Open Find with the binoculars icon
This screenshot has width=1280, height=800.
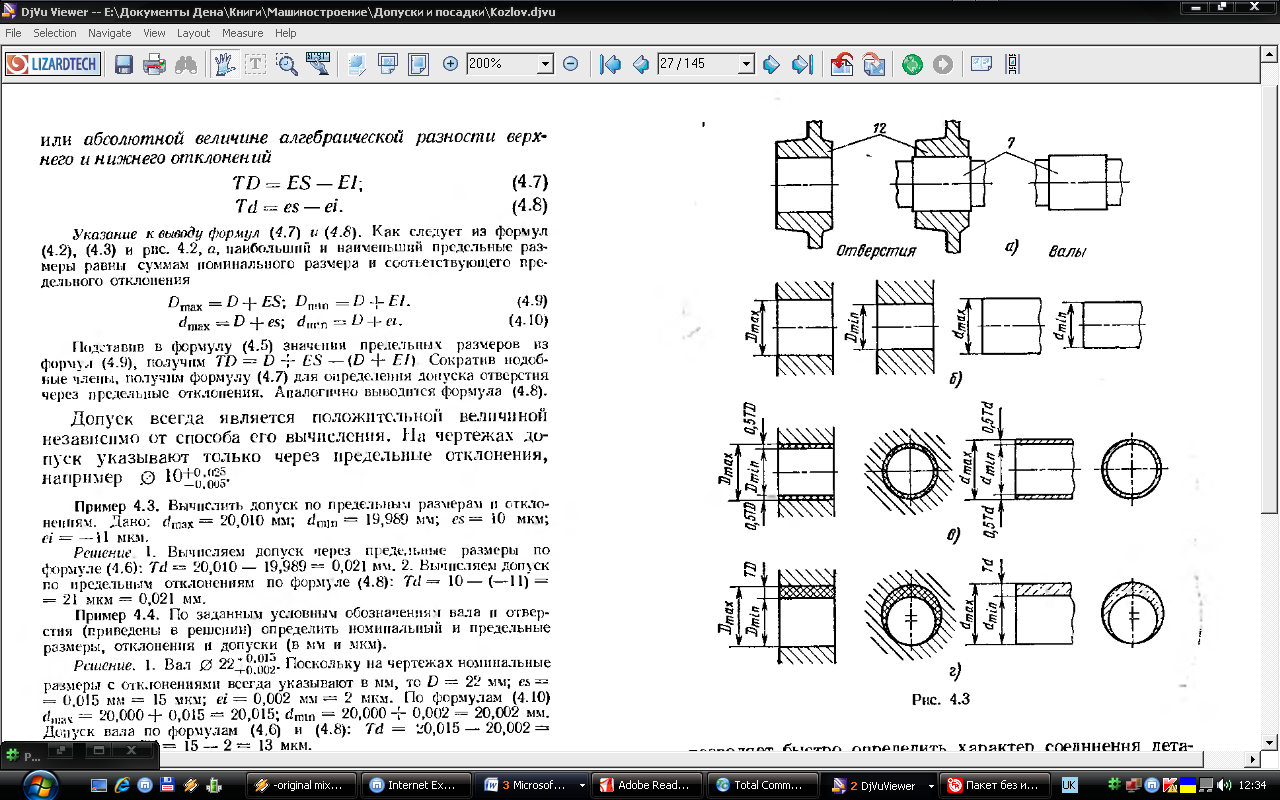[185, 64]
